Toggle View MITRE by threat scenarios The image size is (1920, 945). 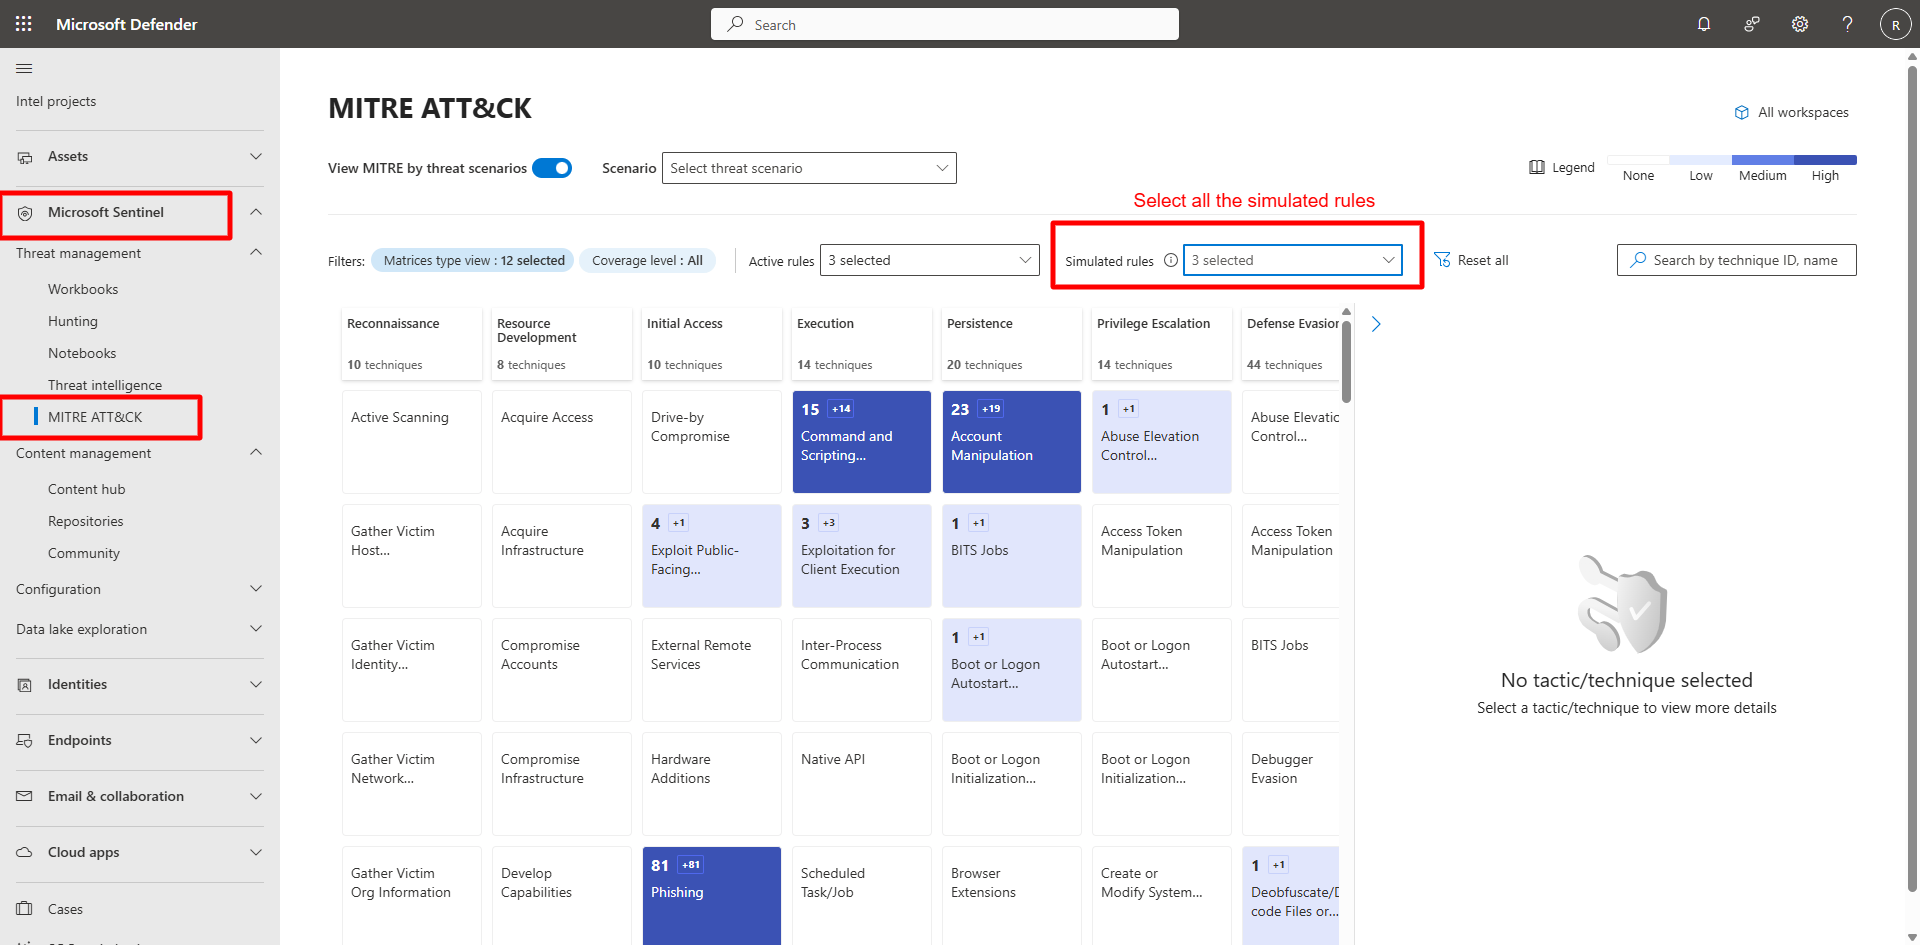click(x=552, y=168)
